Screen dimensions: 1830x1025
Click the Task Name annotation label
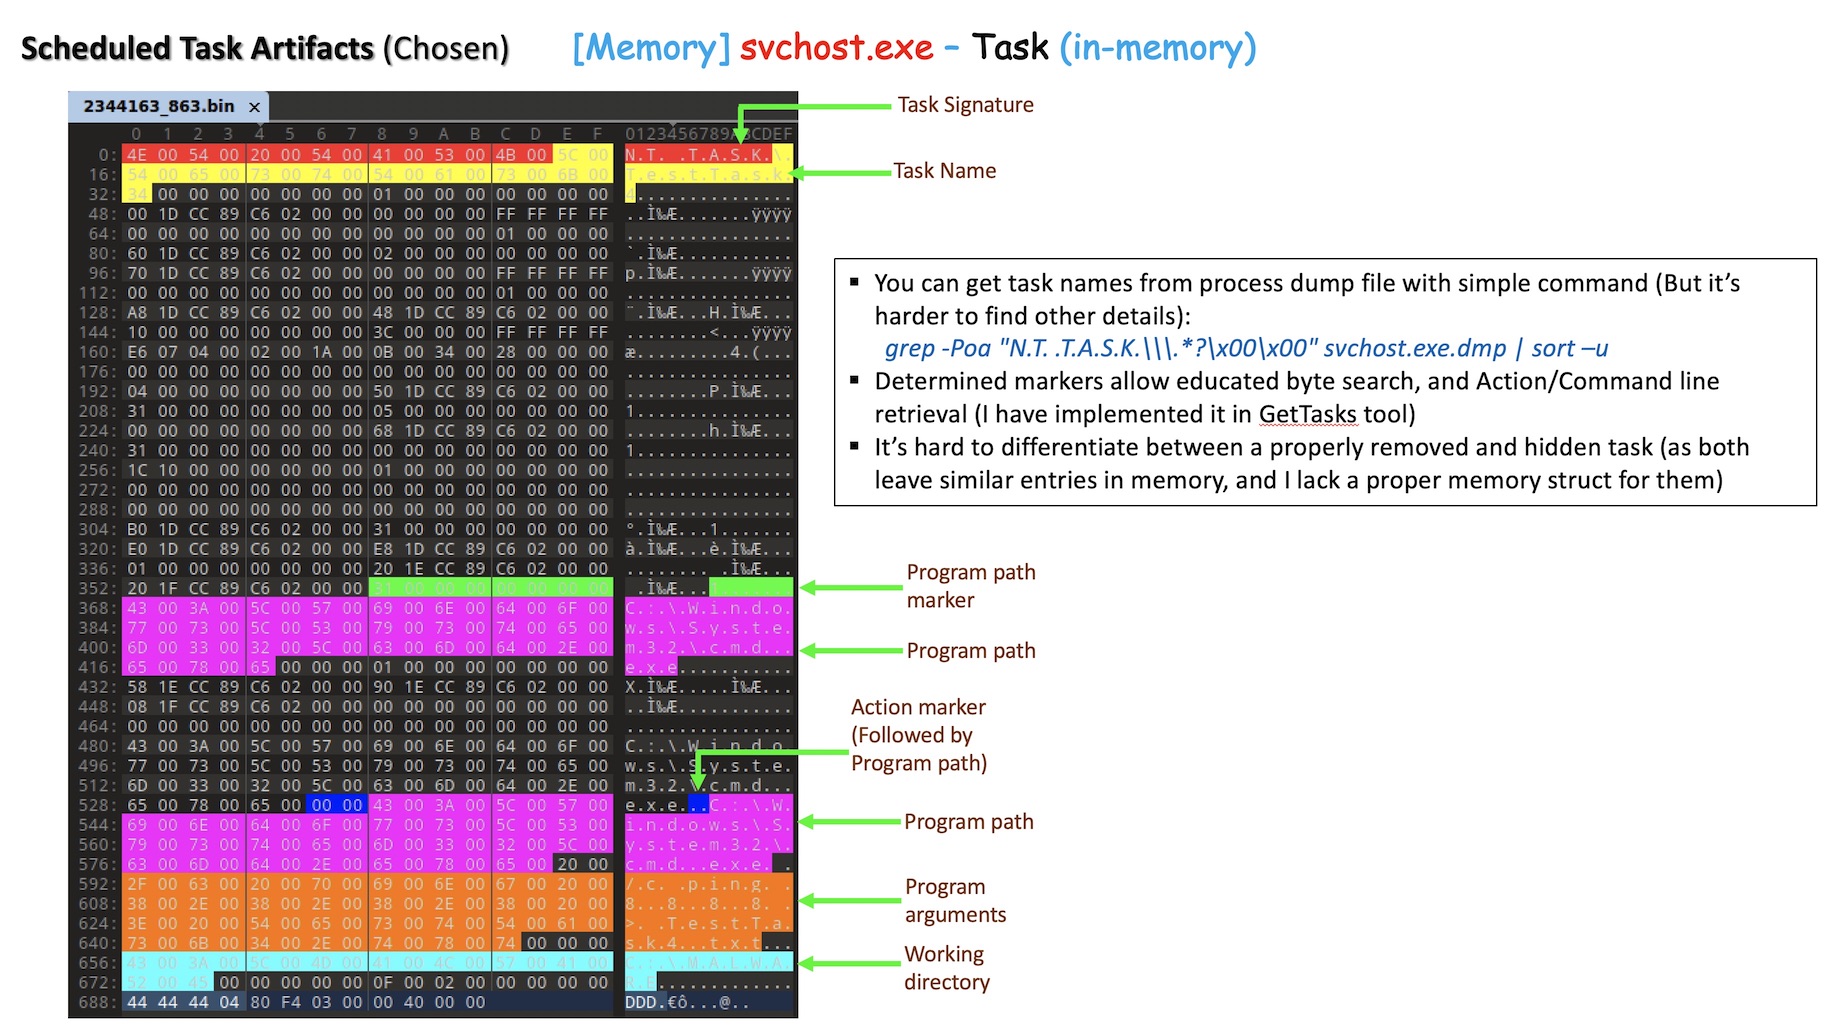pos(944,171)
